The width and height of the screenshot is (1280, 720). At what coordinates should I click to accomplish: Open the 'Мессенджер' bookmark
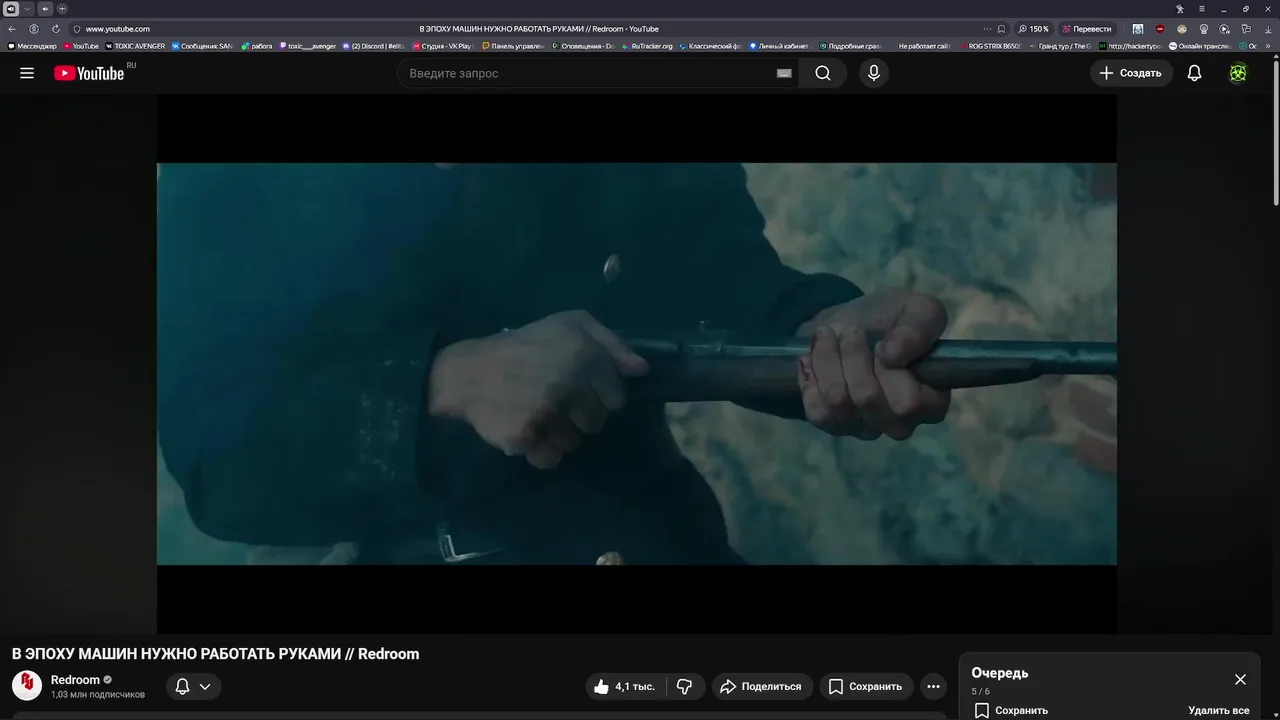click(32, 46)
